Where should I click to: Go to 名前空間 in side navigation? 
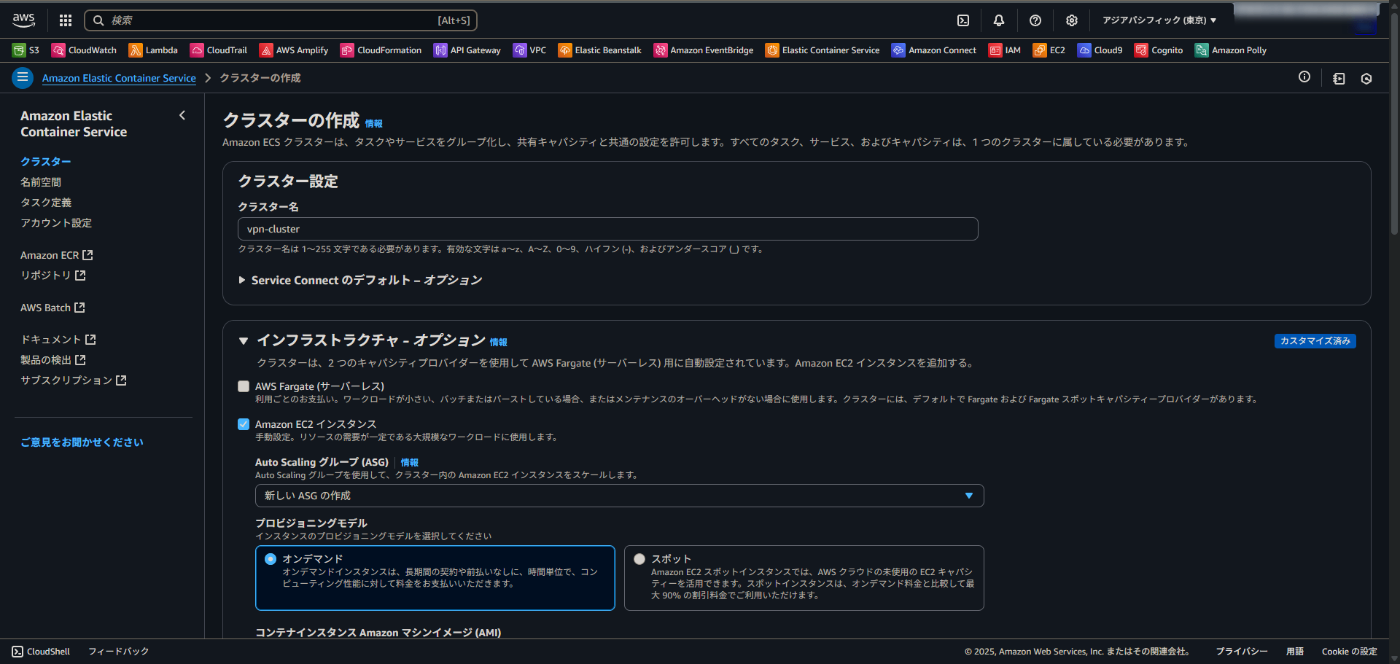coord(40,182)
